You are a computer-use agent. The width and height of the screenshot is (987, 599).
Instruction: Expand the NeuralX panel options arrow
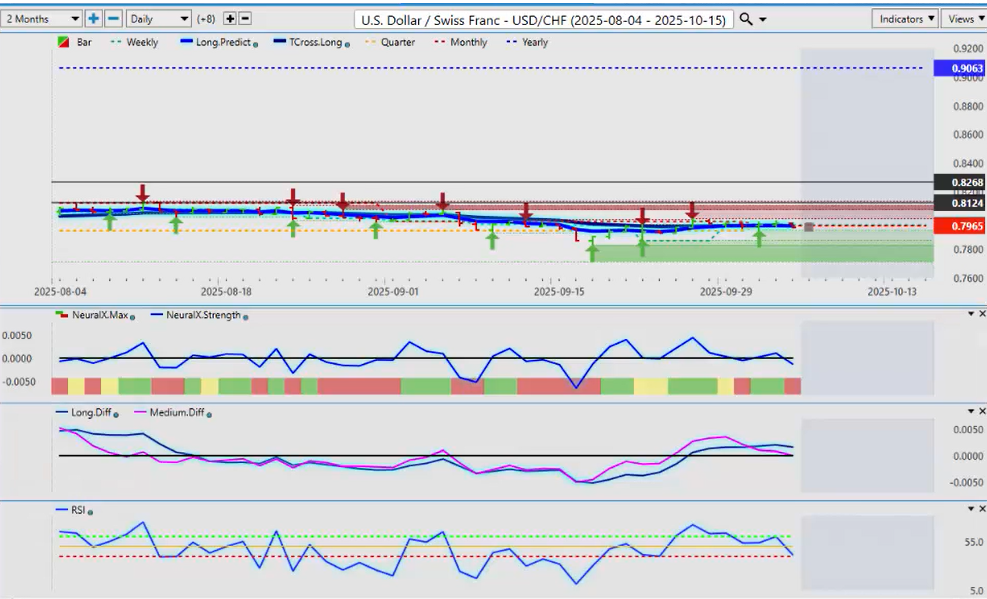point(970,314)
